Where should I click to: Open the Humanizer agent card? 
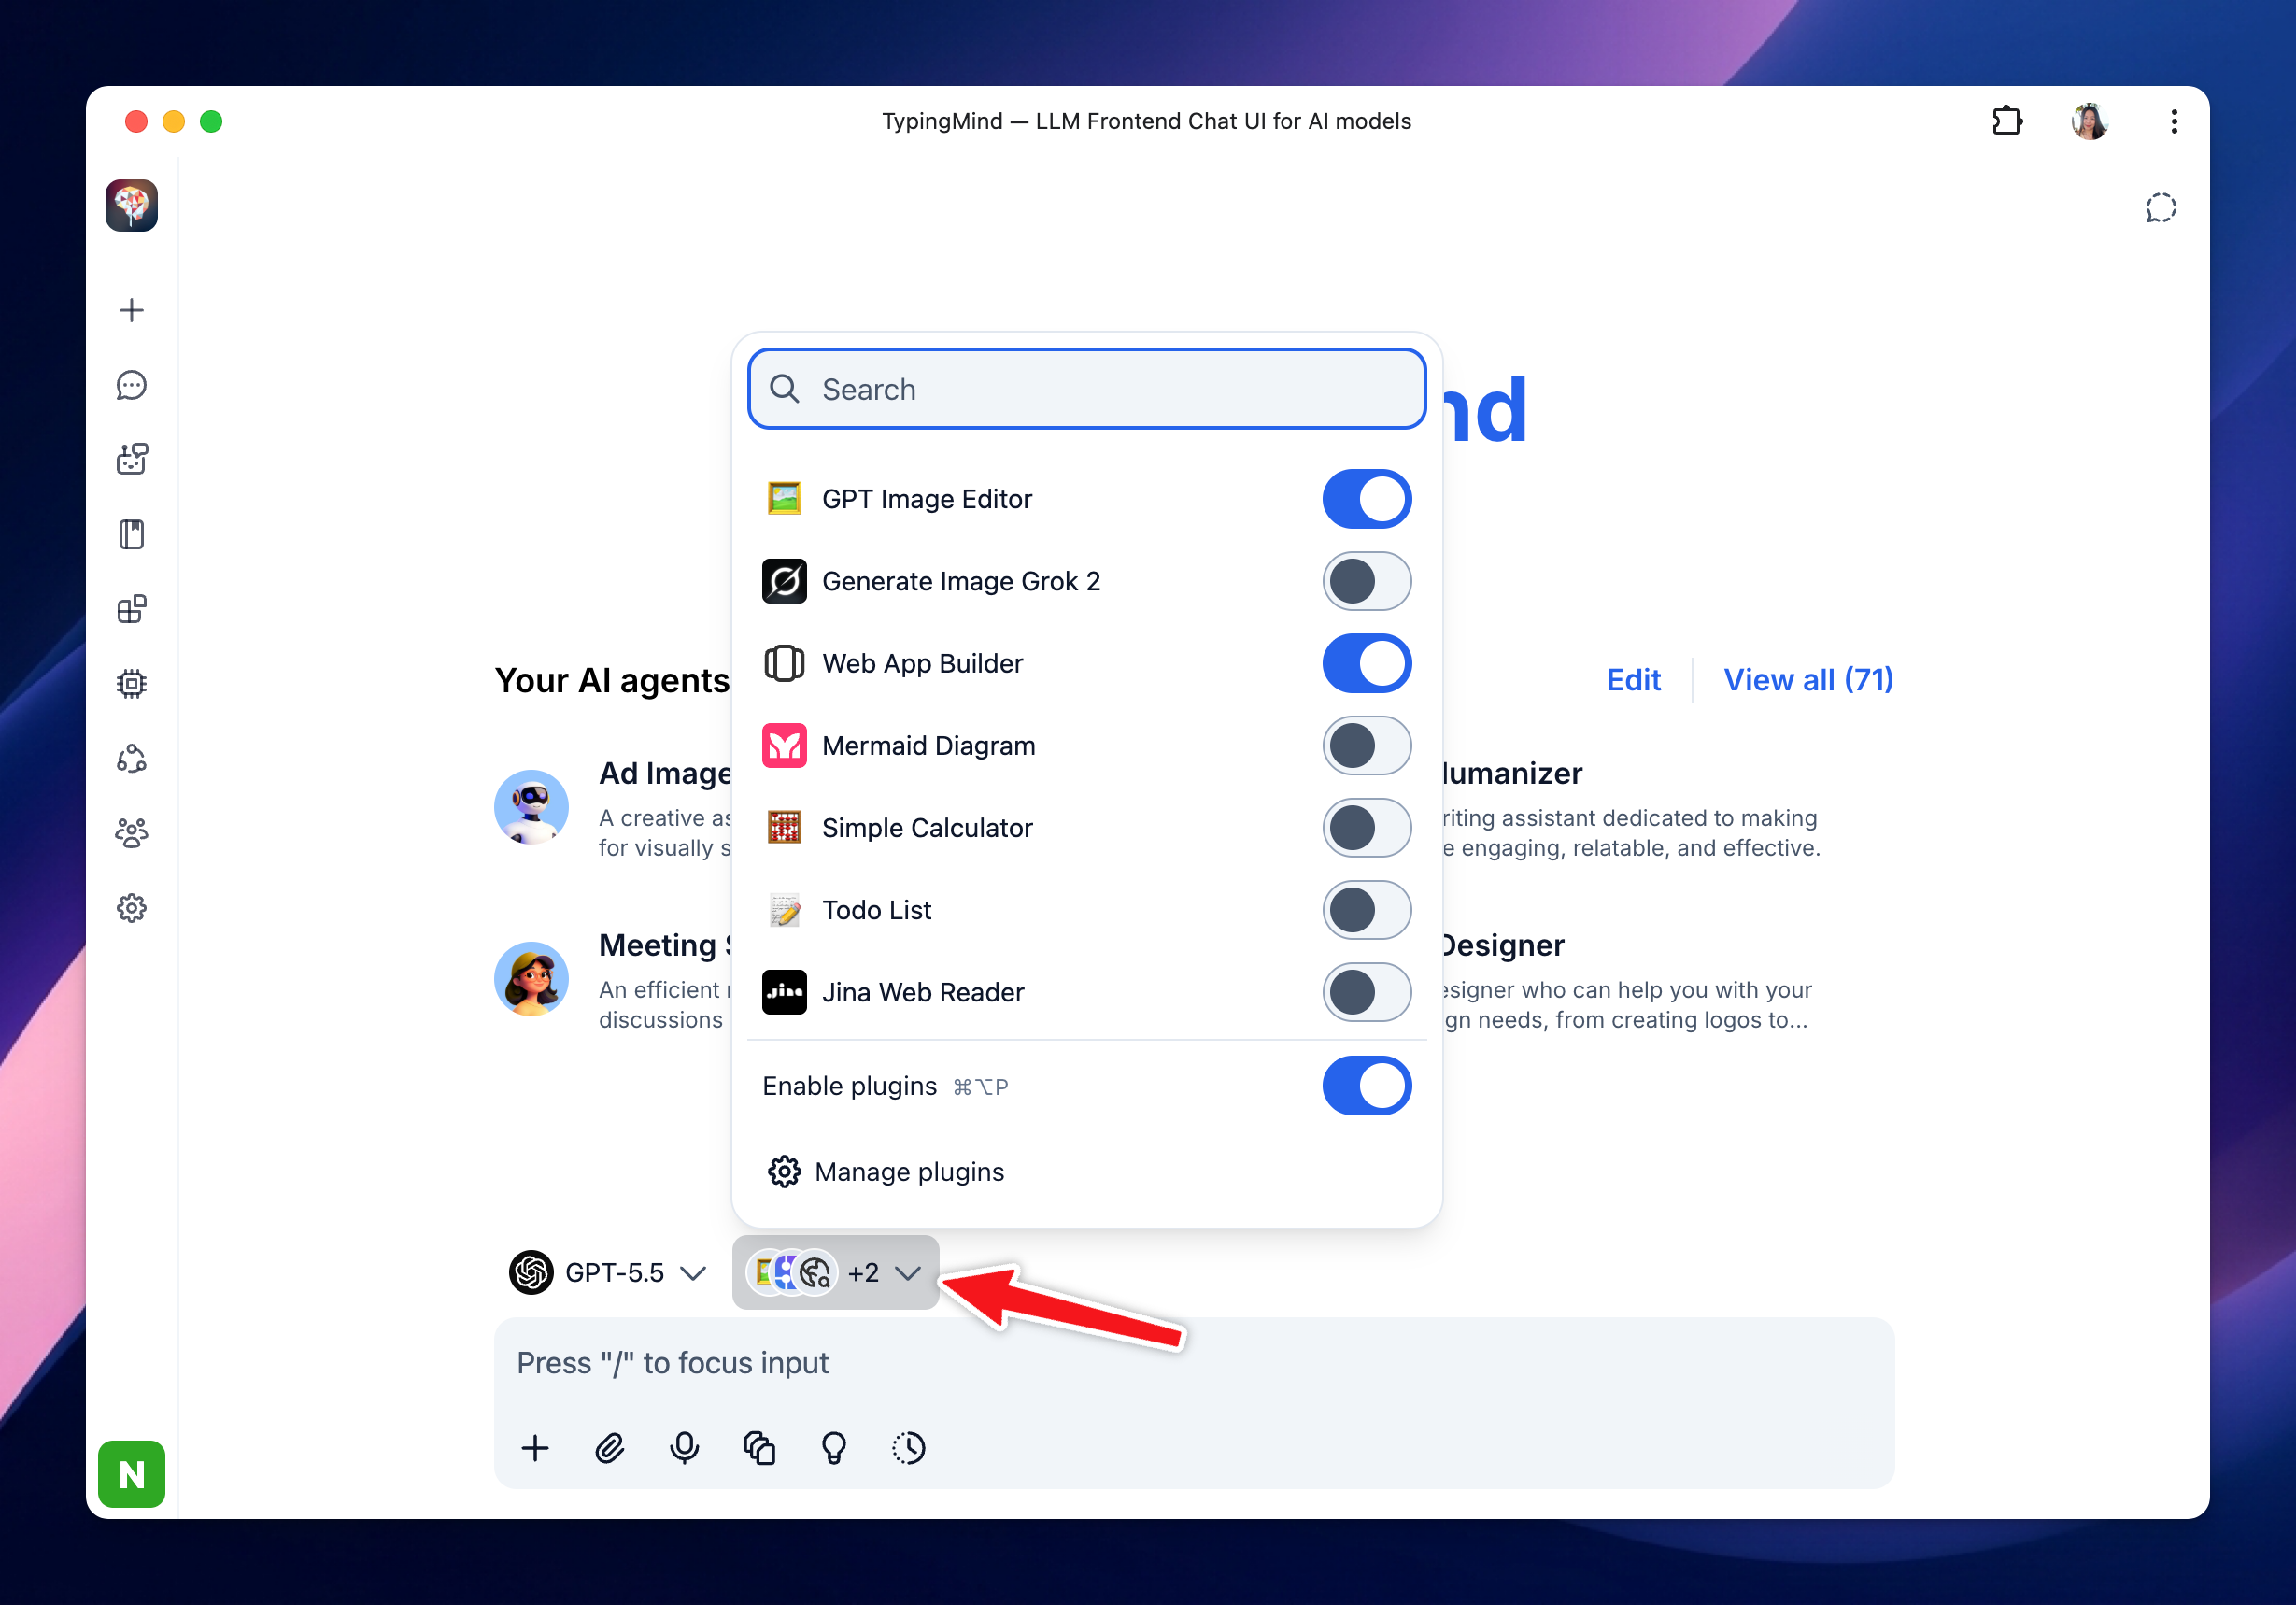point(1630,808)
